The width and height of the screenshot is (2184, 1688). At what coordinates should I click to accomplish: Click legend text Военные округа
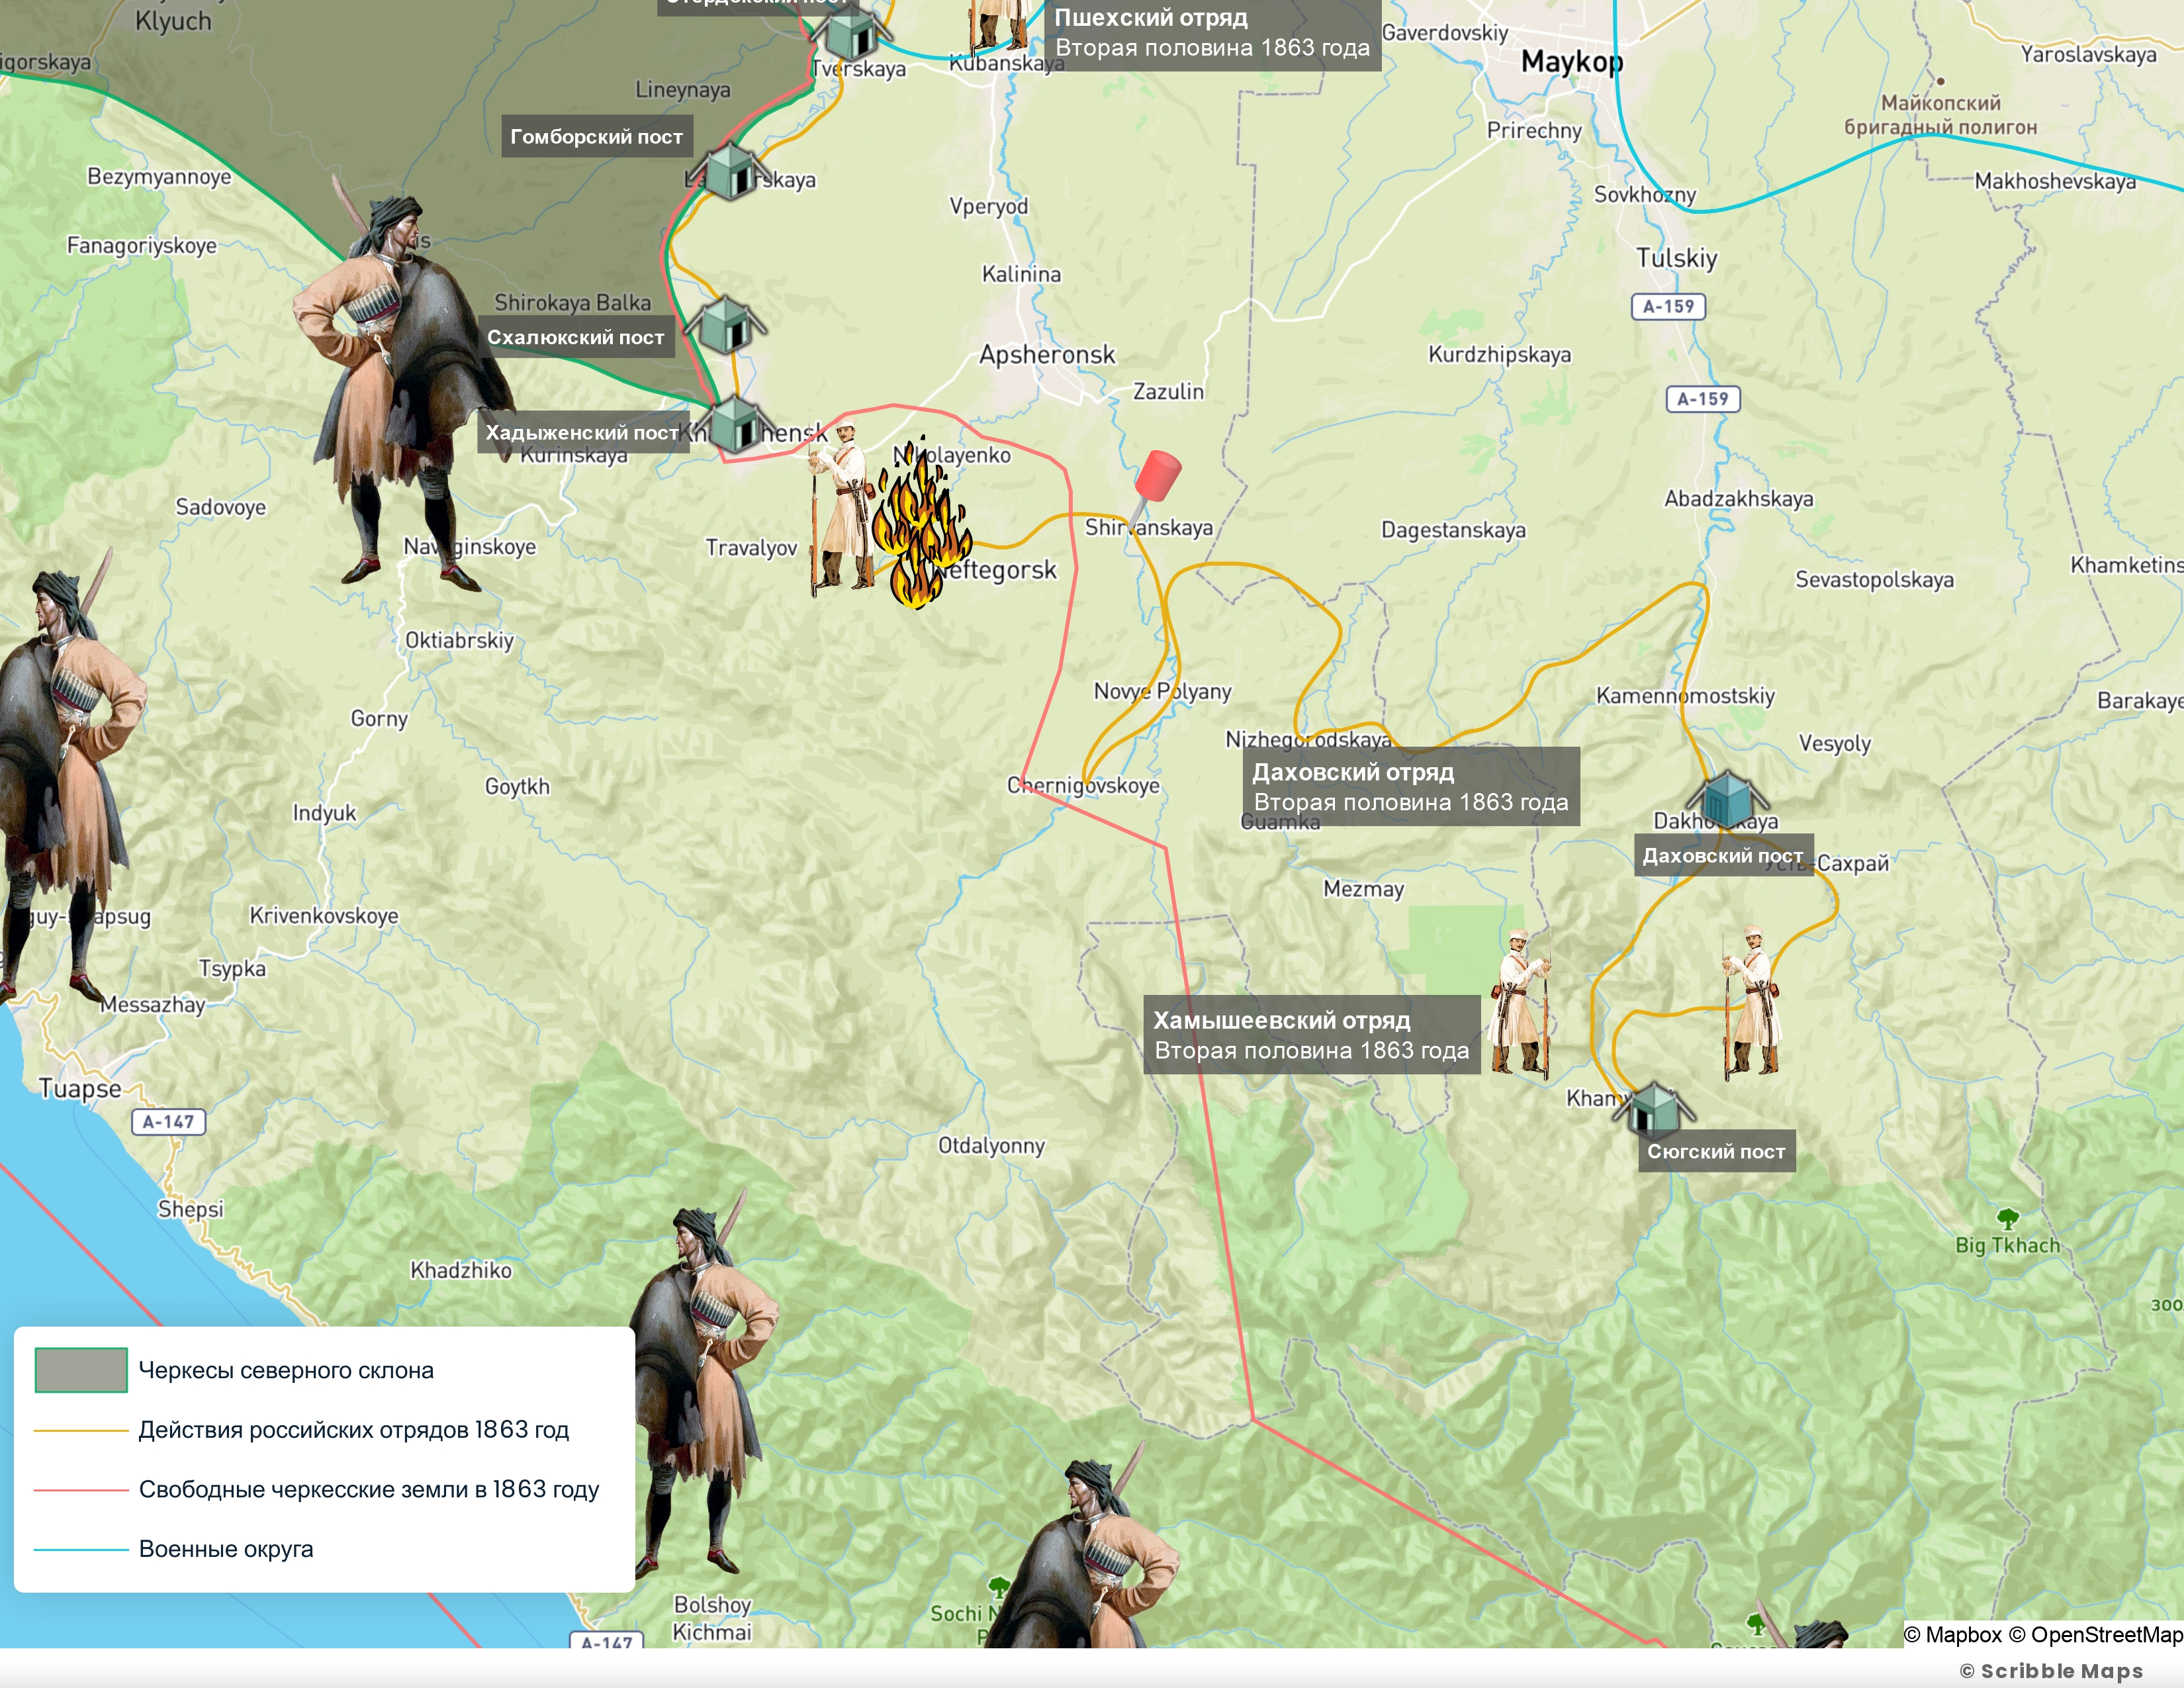pyautogui.click(x=226, y=1549)
